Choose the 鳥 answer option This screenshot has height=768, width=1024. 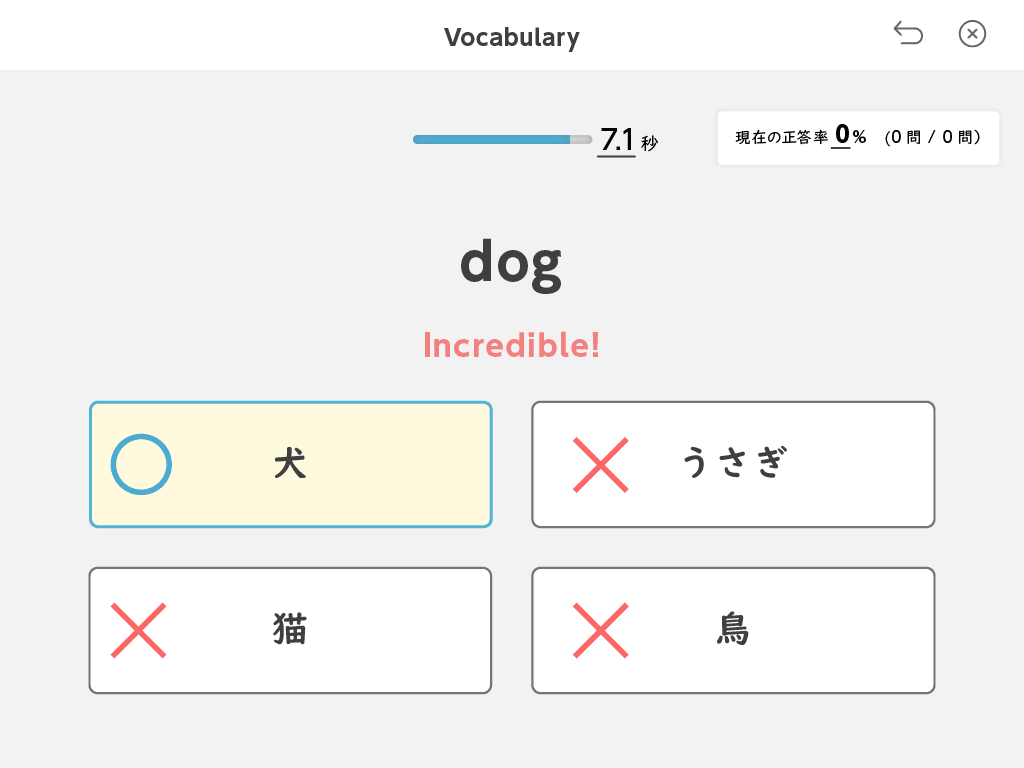(733, 630)
